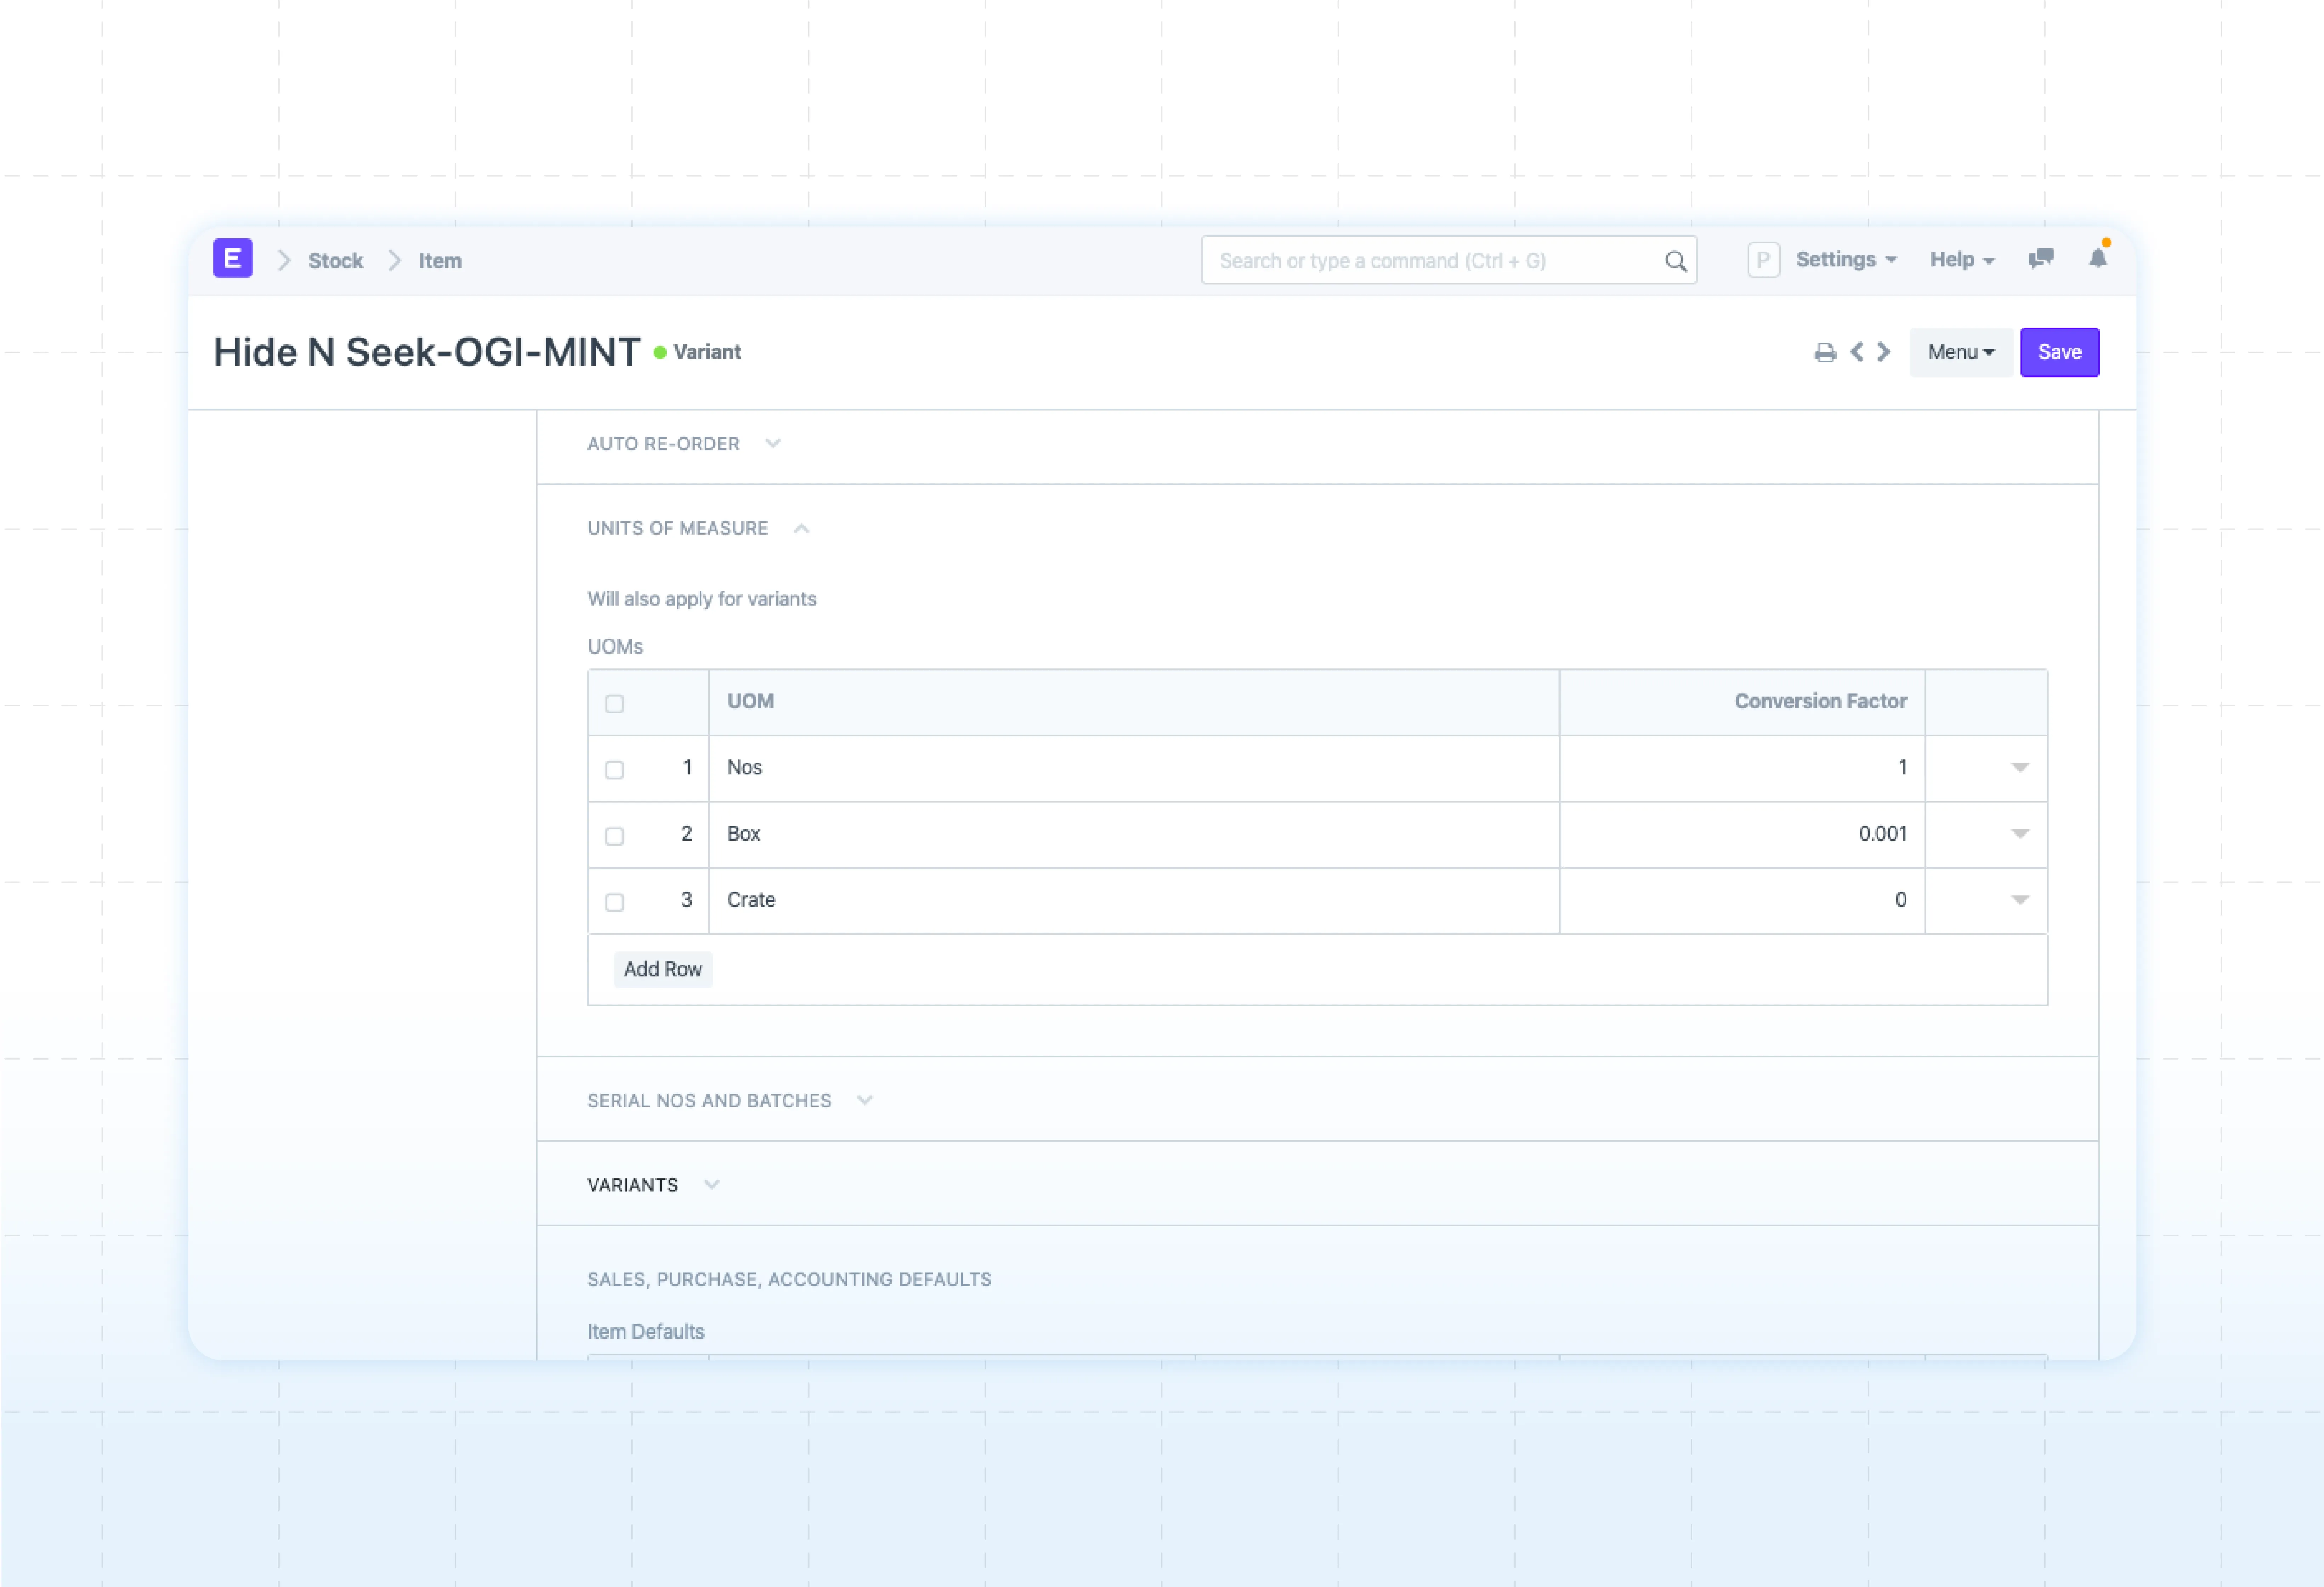
Task: Check the select-all UOM header checkbox
Action: coord(615,703)
